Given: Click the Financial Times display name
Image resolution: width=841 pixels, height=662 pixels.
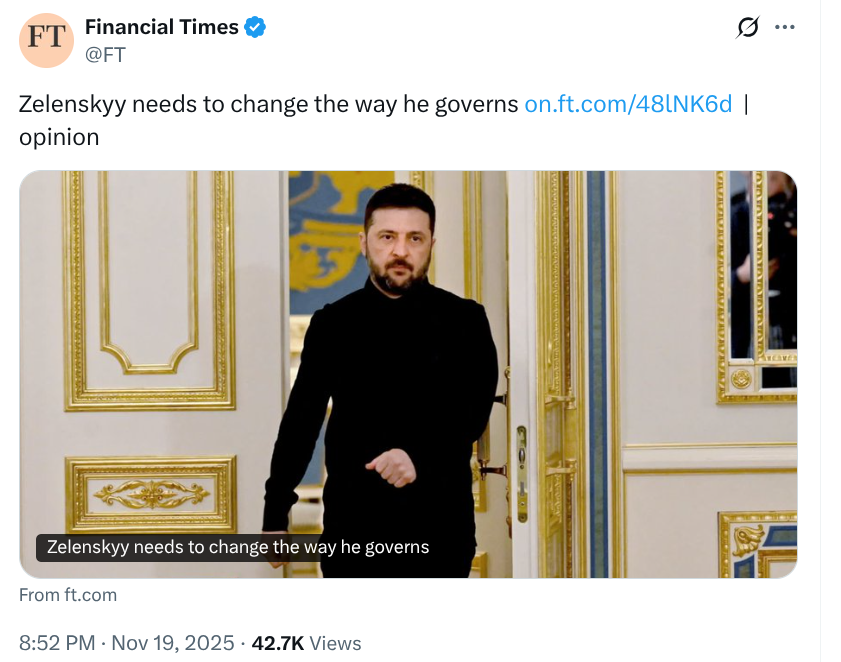Looking at the screenshot, I should click(x=162, y=28).
